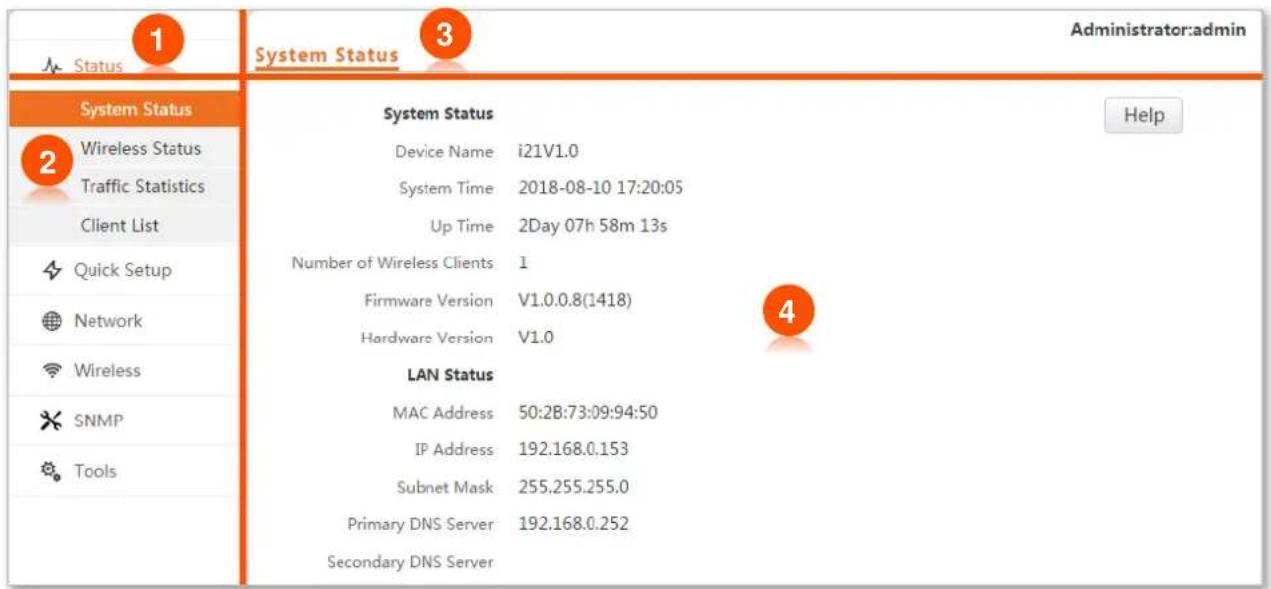The height and width of the screenshot is (589, 1271).
Task: Click the Secondary DNS Server label
Action: (410, 562)
